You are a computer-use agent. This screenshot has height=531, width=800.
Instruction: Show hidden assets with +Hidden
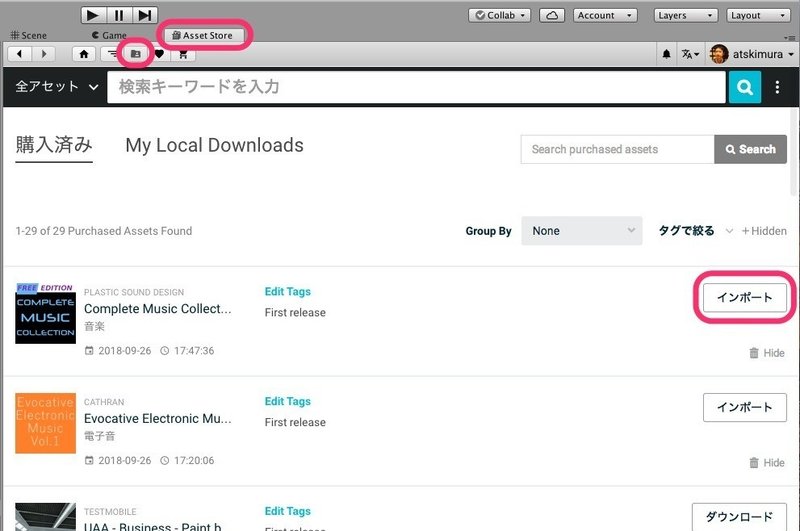764,231
